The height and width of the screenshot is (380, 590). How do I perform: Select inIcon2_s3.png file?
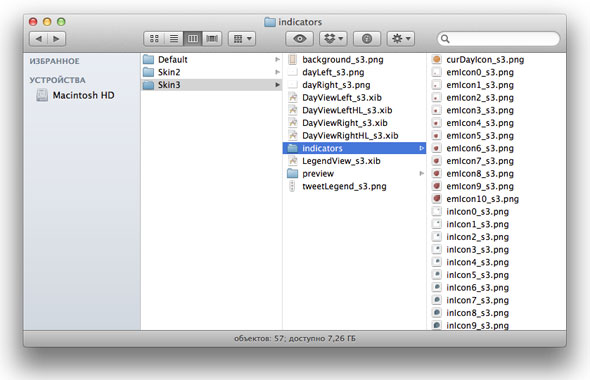pos(497,237)
